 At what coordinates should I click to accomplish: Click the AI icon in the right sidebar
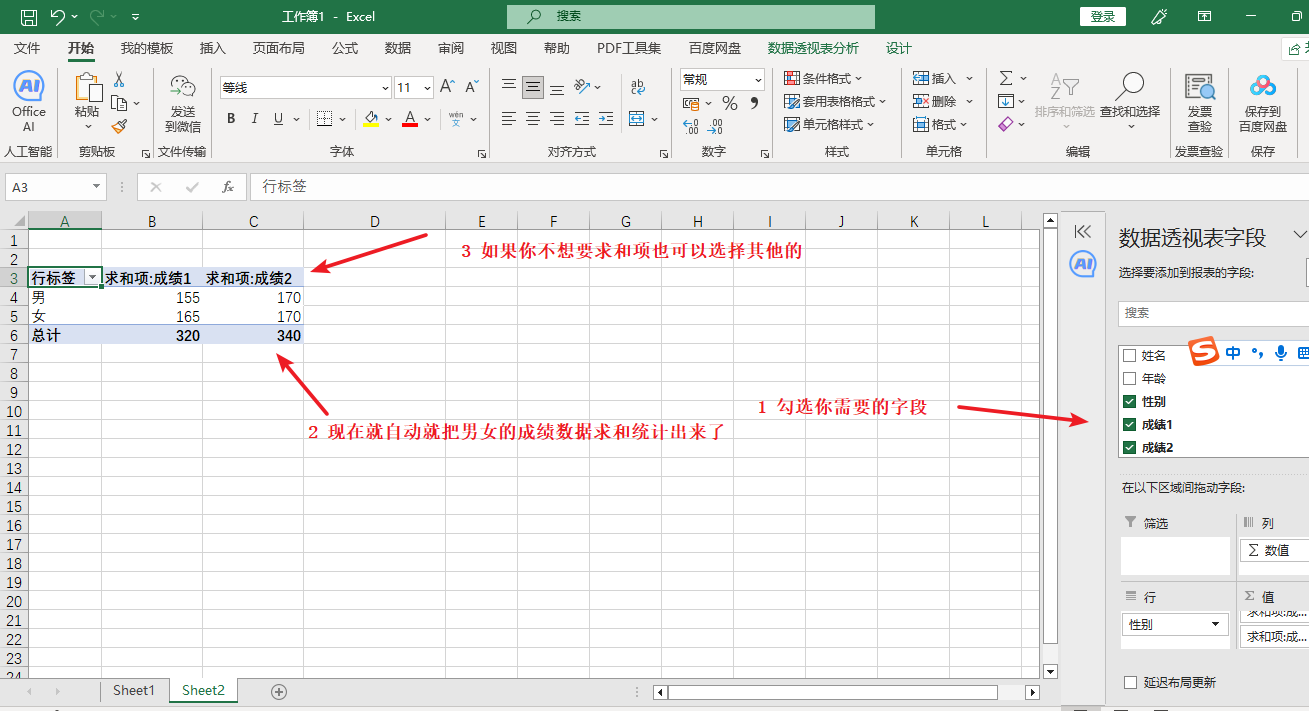click(x=1083, y=265)
